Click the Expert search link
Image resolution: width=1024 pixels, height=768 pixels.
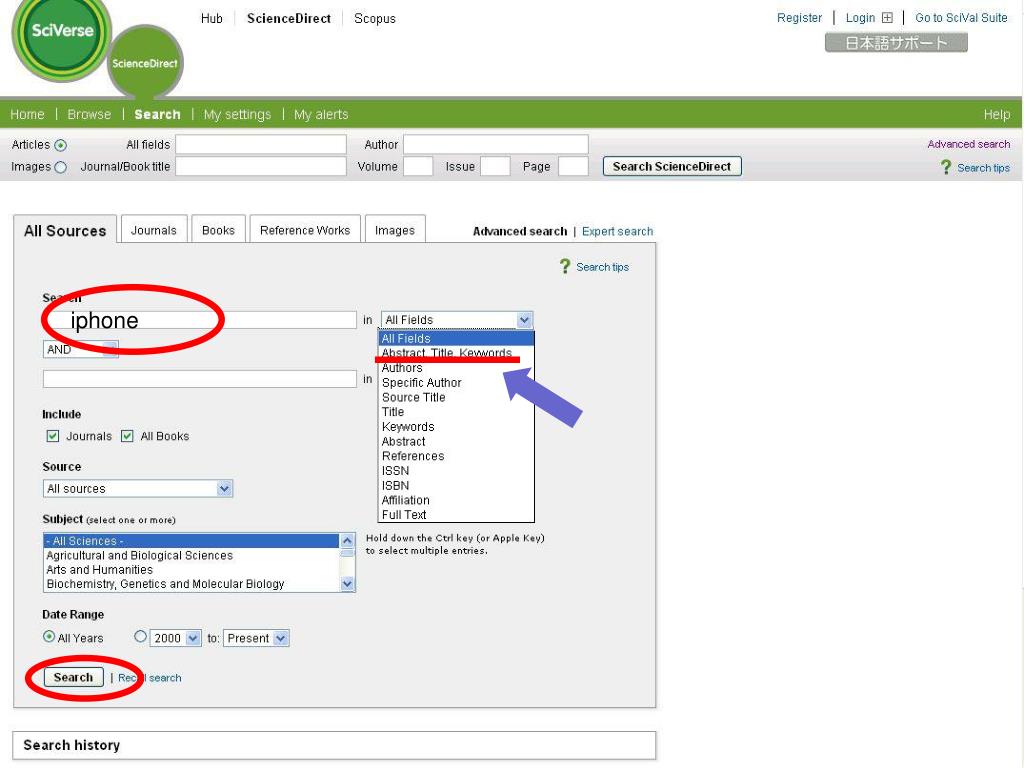tap(617, 231)
